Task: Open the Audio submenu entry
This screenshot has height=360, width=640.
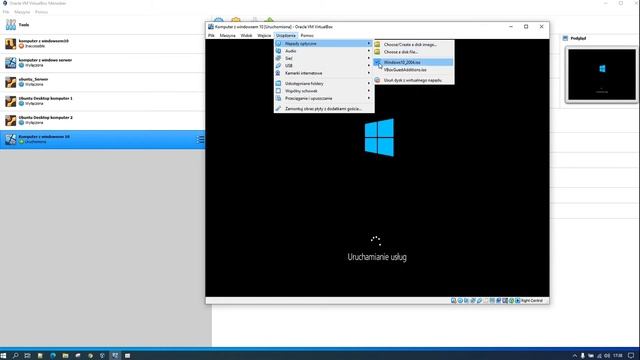Action: [324, 51]
